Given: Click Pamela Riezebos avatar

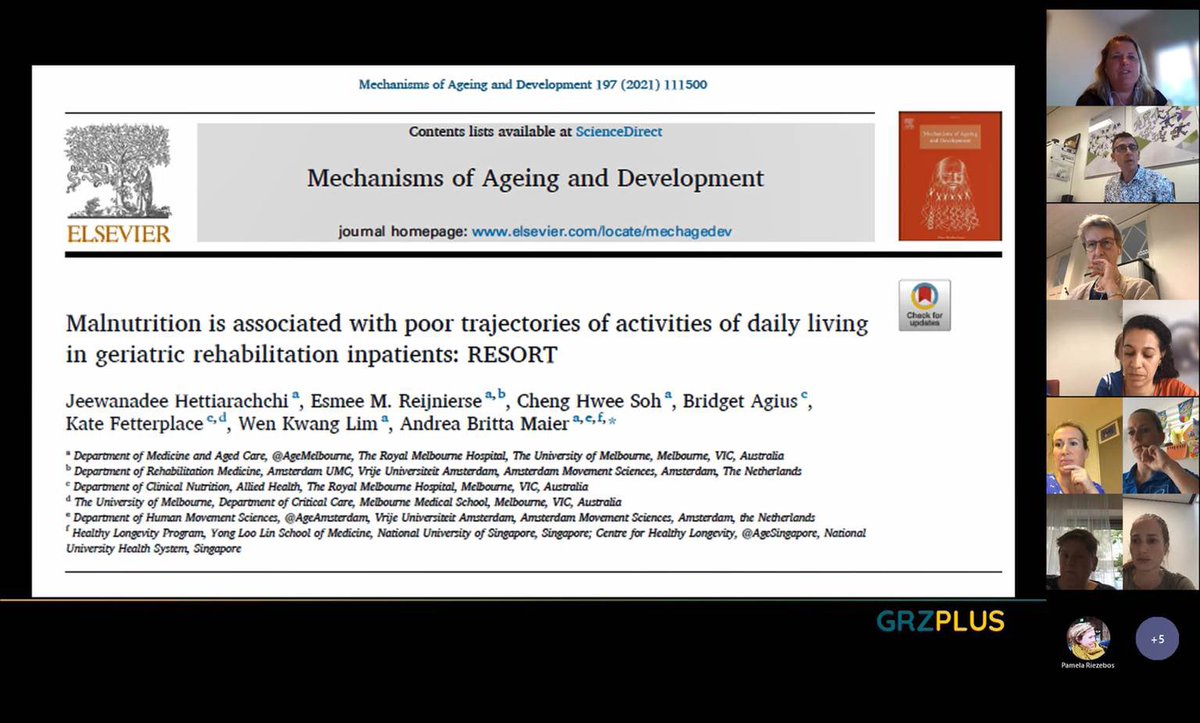Looking at the screenshot, I should pos(1088,638).
